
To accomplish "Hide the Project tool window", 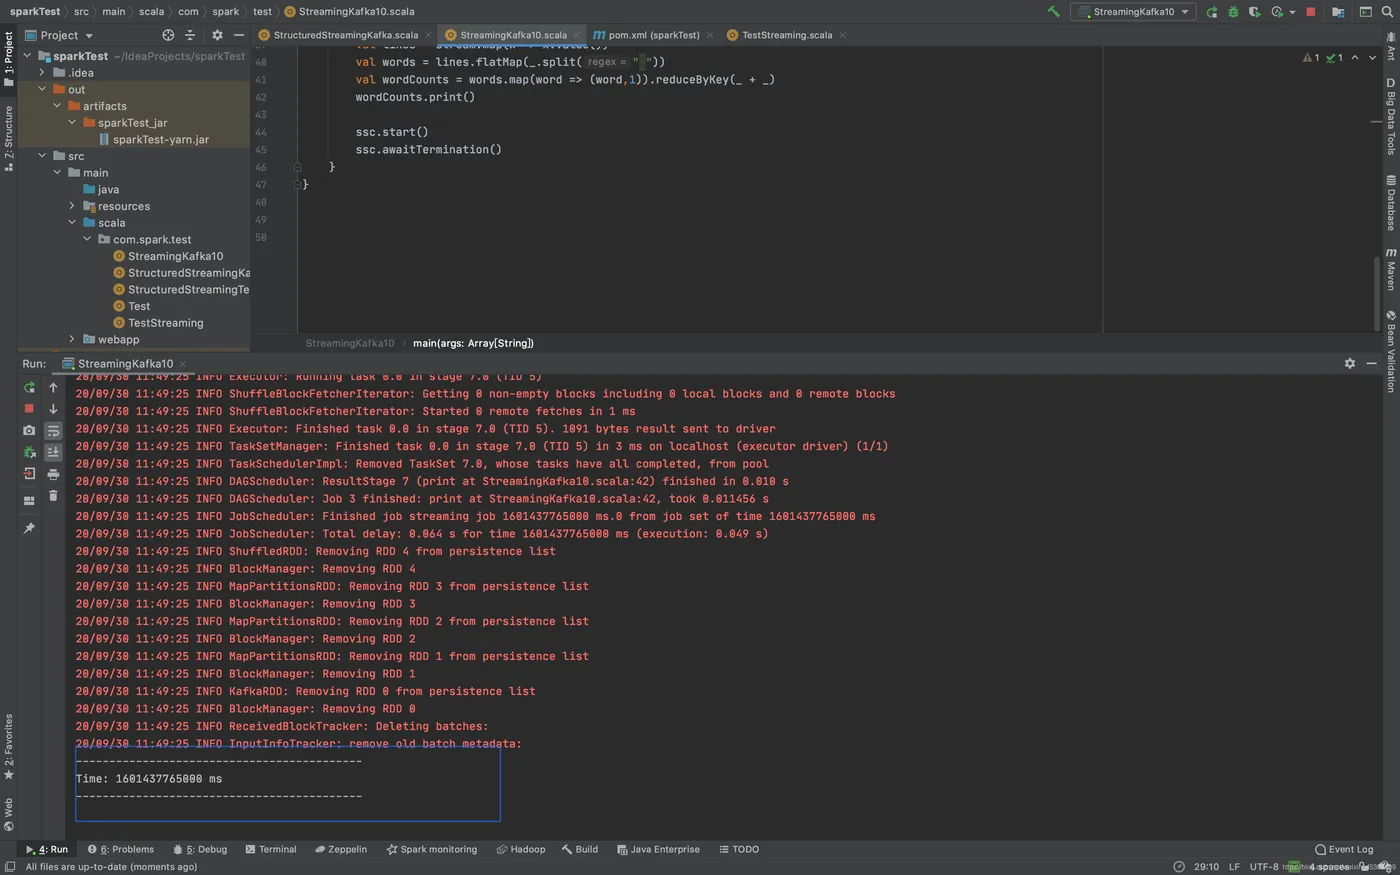I will point(239,35).
